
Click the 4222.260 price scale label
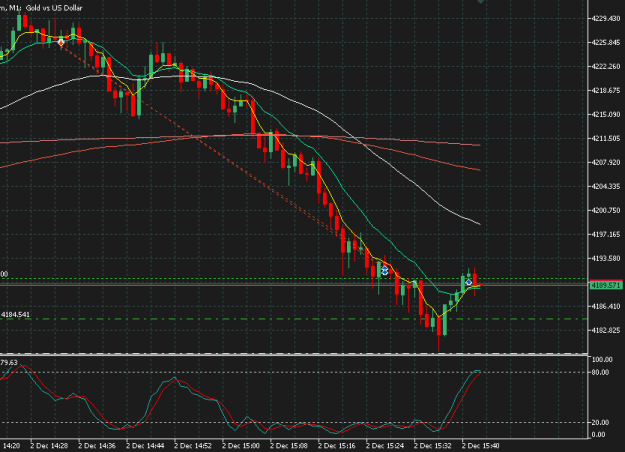[x=606, y=66]
